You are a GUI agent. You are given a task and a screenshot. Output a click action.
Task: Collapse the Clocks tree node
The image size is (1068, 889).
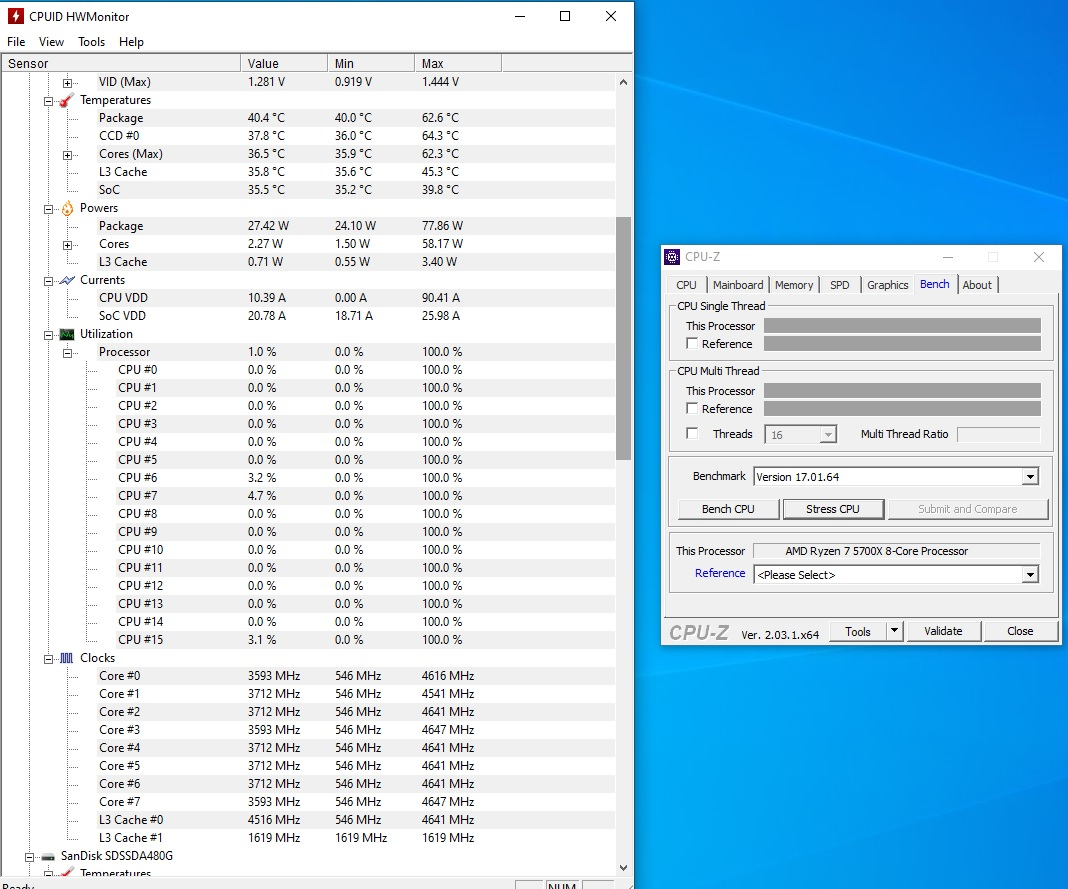(48, 659)
